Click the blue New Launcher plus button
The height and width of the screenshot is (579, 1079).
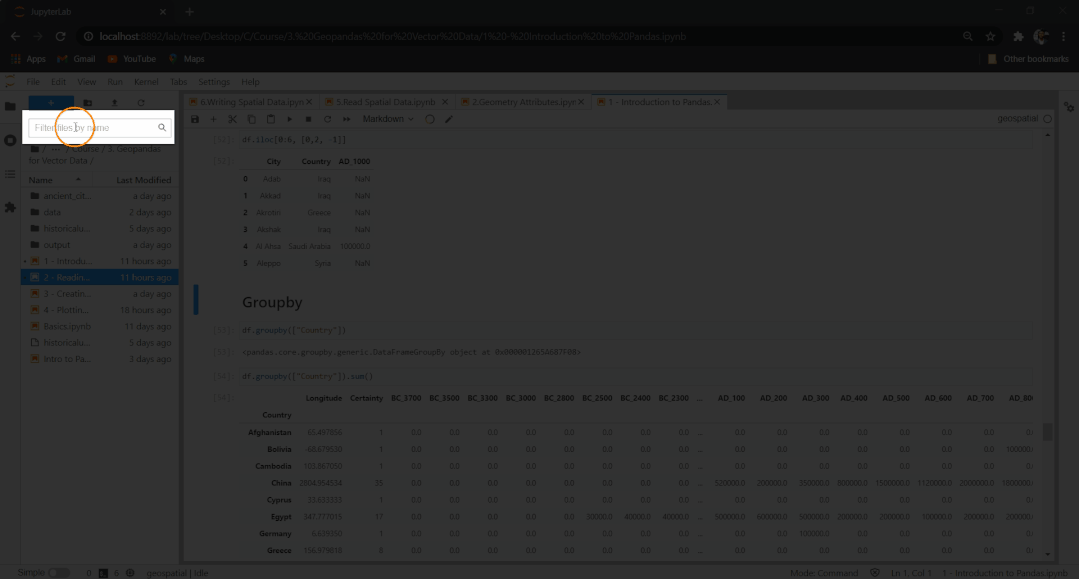click(x=51, y=103)
